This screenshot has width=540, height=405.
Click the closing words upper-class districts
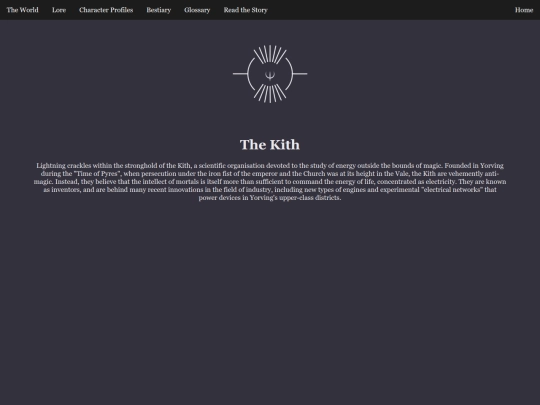point(310,198)
